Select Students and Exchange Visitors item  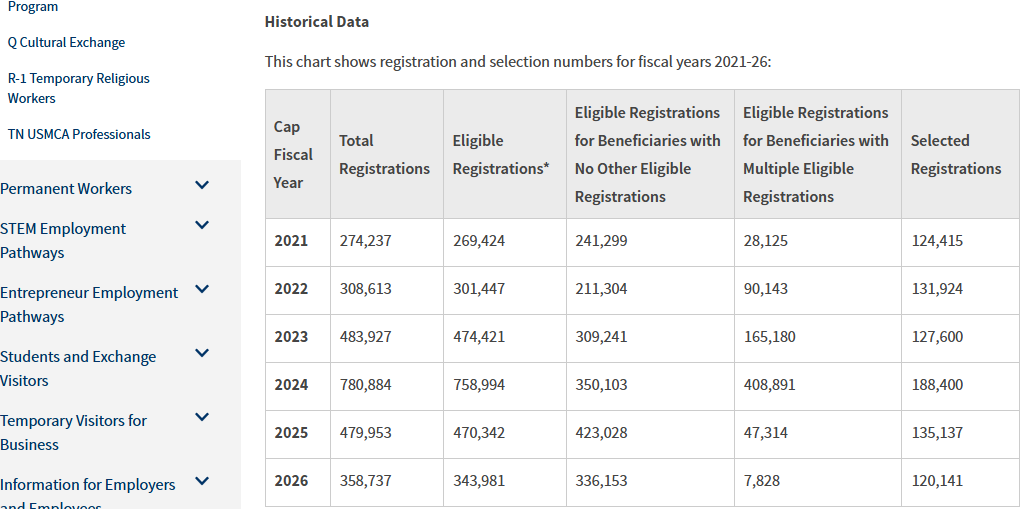(78, 368)
